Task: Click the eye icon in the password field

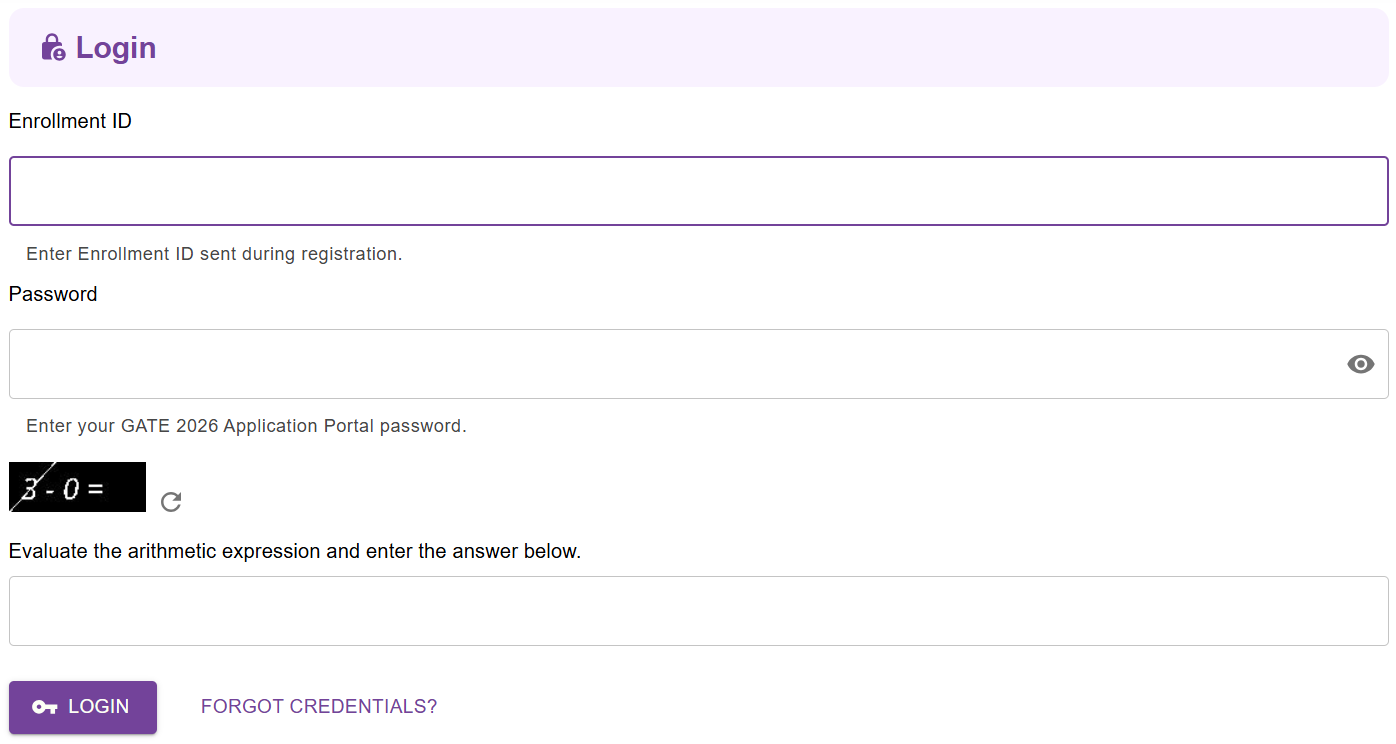Action: 1360,364
